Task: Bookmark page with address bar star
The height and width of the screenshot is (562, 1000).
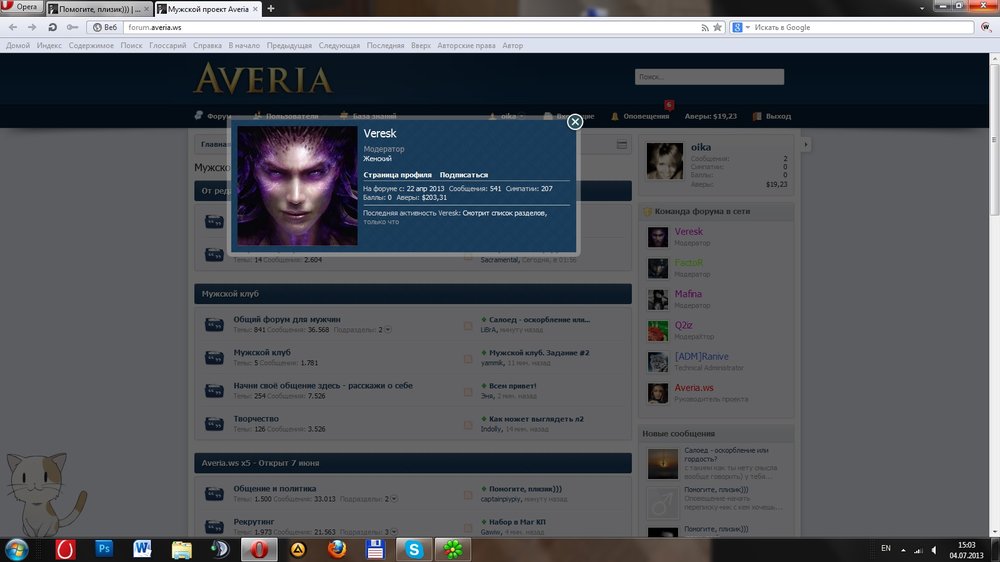Action: 717,27
